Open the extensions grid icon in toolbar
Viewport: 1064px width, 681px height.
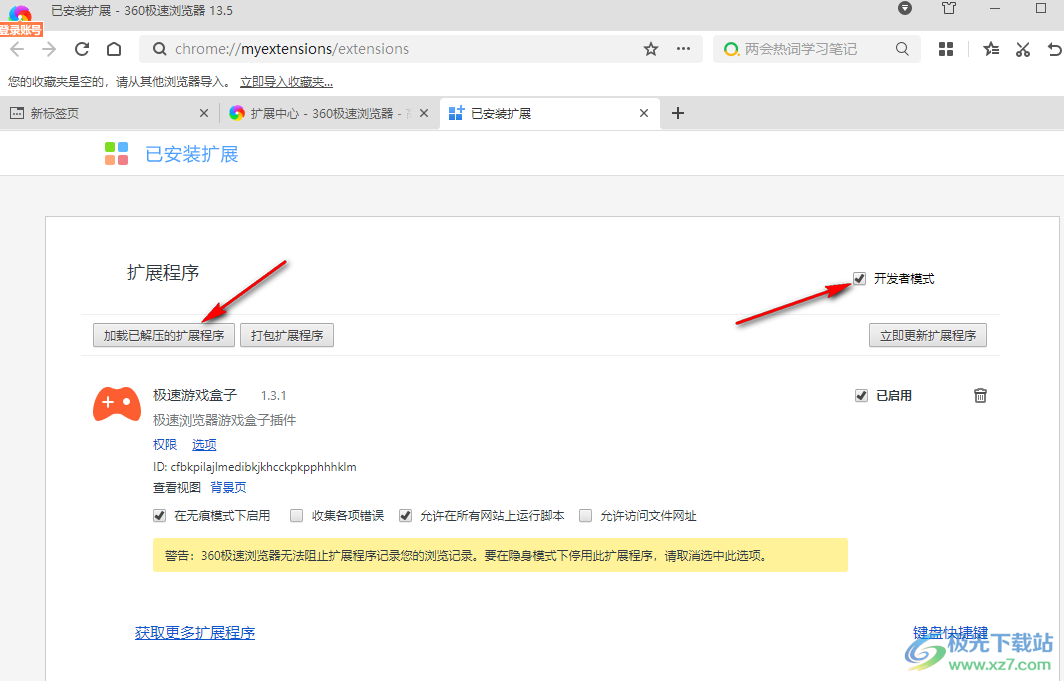click(945, 49)
